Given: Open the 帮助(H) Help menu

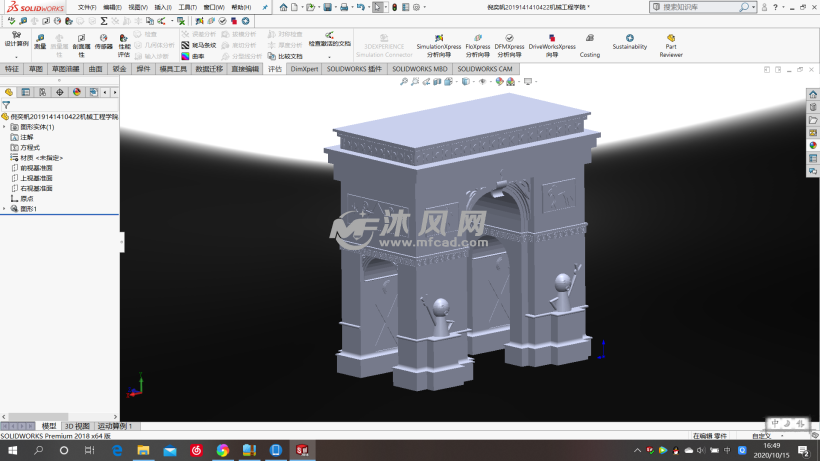Looking at the screenshot, I should coord(241,7).
